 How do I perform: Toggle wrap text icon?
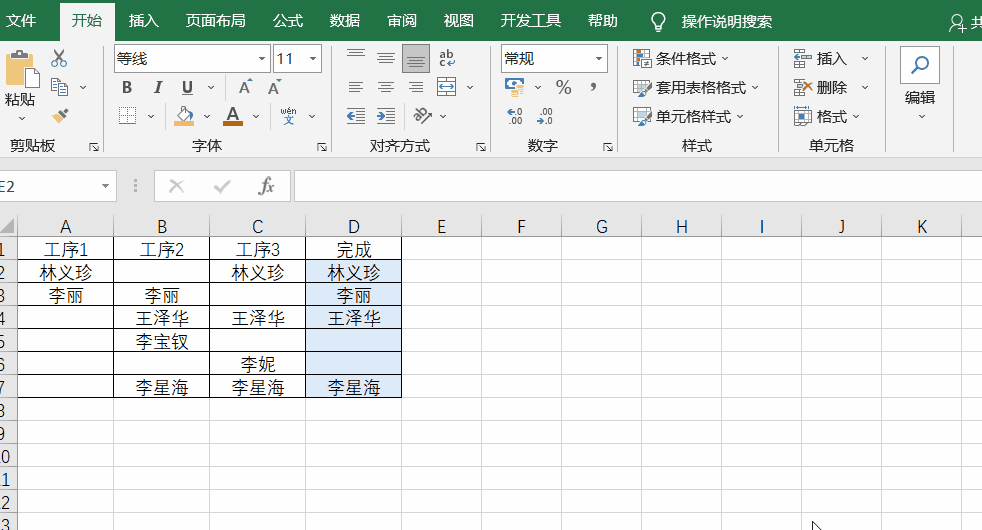click(447, 58)
